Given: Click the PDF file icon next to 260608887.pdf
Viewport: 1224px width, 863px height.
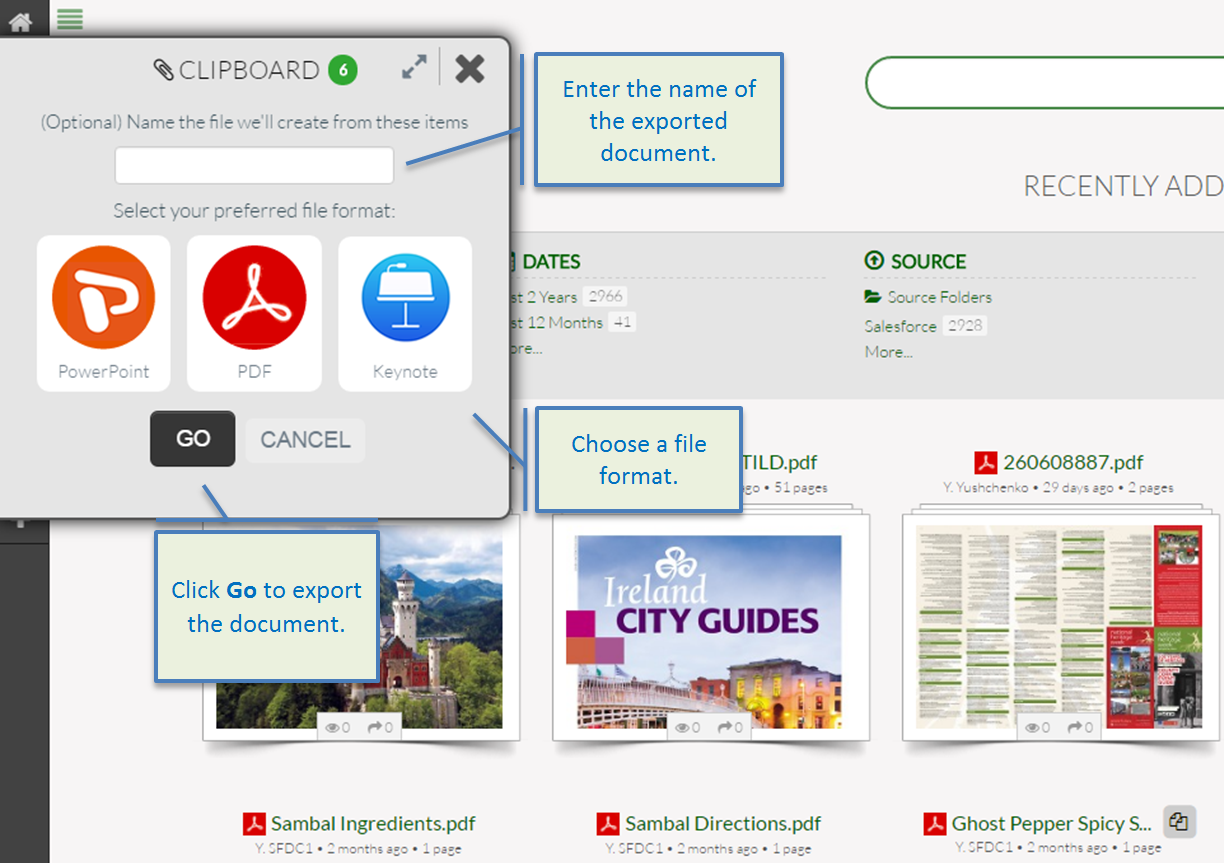Looking at the screenshot, I should 984,462.
